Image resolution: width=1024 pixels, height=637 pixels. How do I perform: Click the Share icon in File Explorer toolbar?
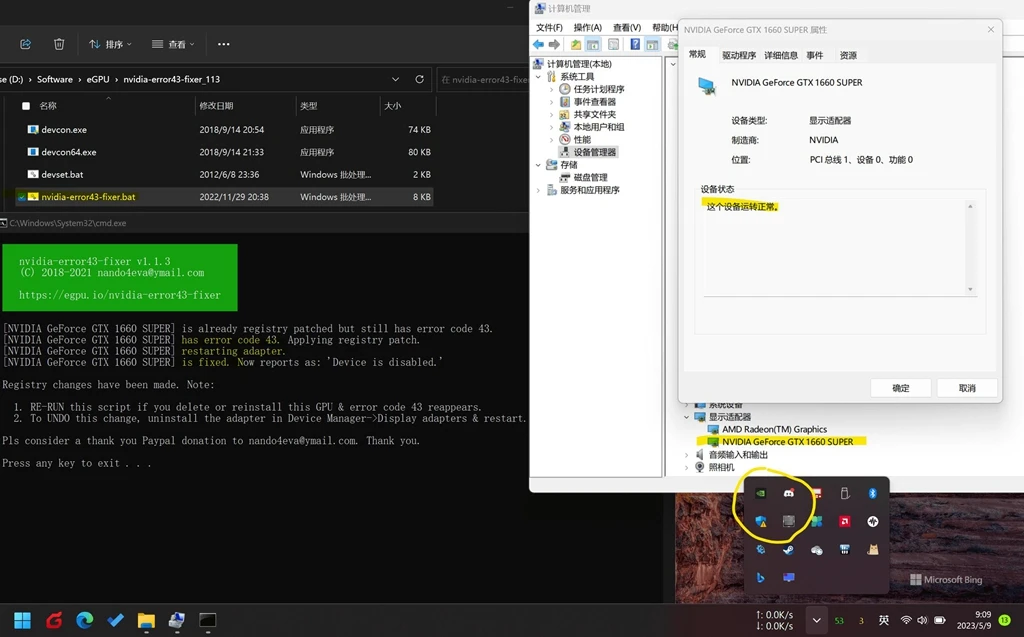[x=25, y=44]
